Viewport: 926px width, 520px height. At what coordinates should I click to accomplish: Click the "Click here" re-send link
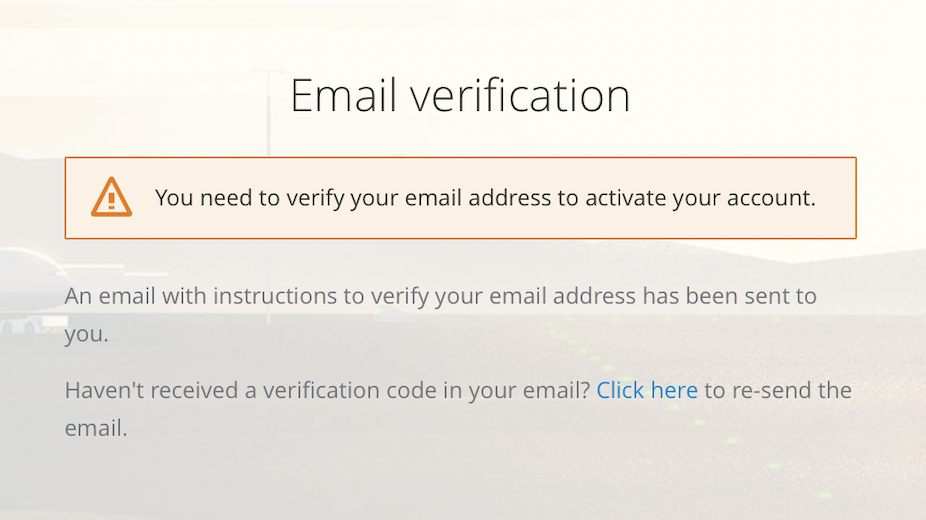click(647, 390)
